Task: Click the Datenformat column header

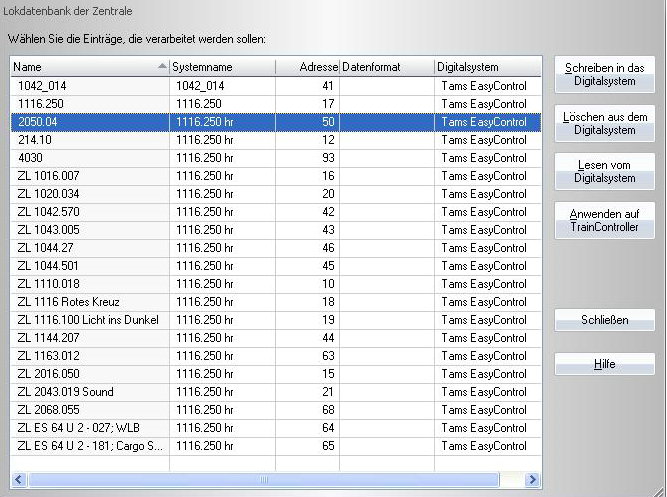Action: coord(385,67)
